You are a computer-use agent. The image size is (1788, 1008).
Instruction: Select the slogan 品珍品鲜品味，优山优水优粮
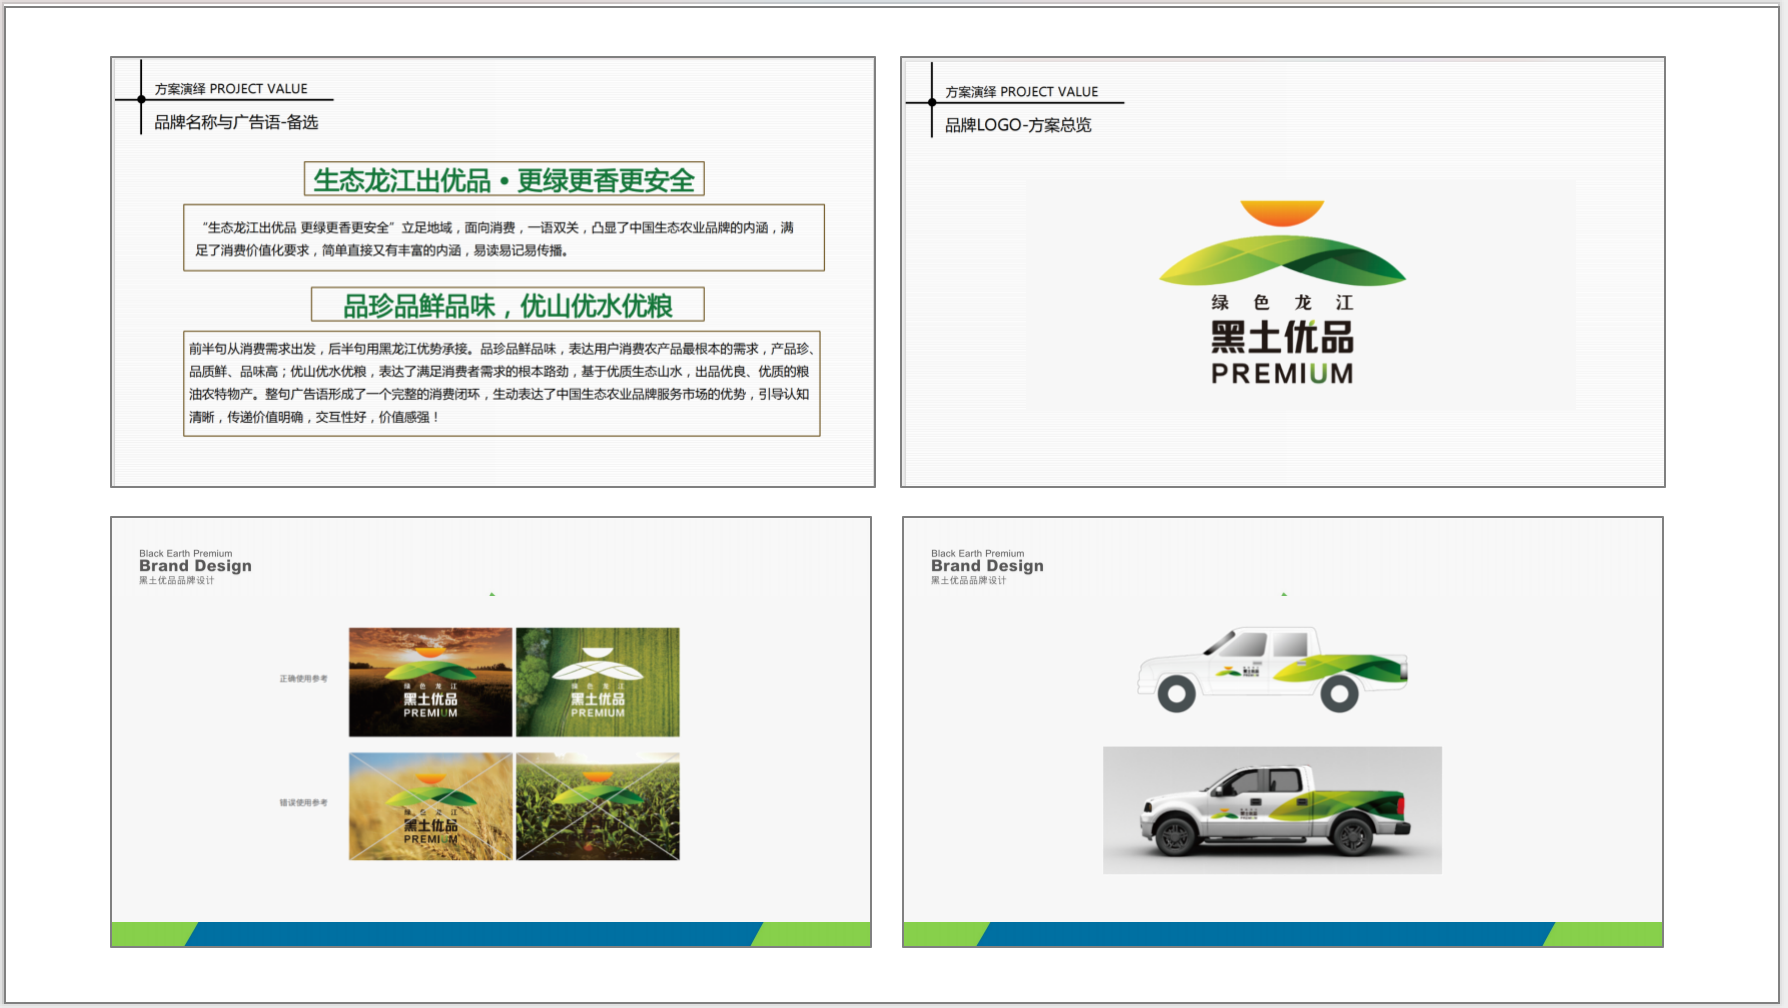tap(508, 305)
